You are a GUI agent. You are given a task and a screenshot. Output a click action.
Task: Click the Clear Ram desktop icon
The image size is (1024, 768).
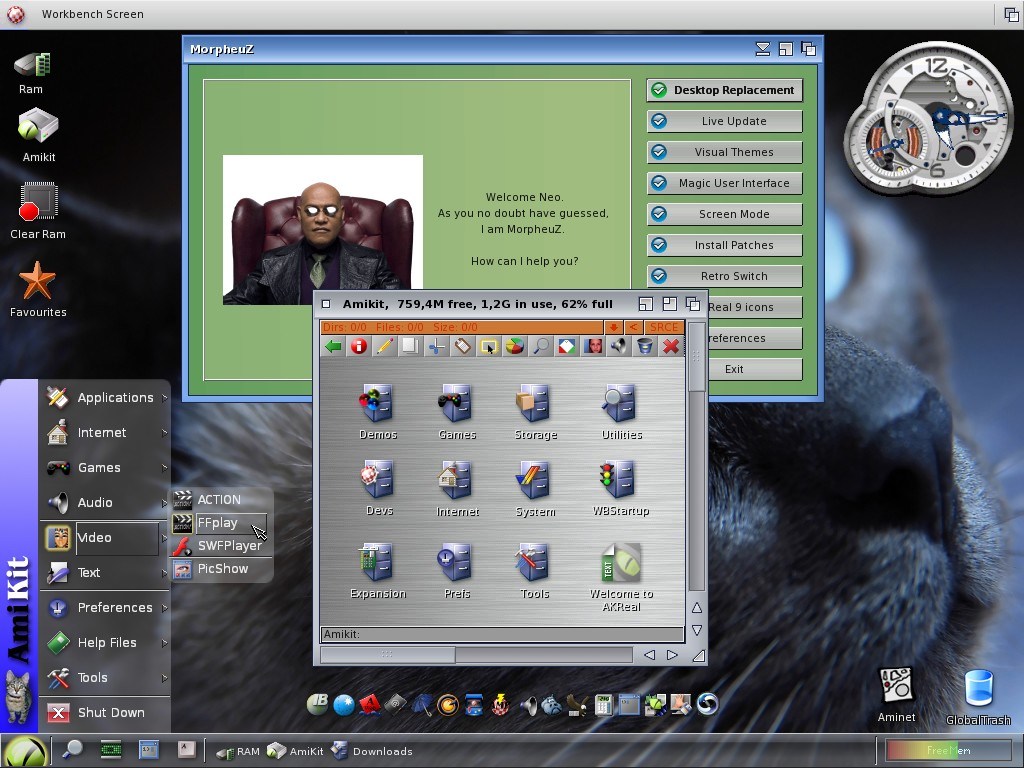pyautogui.click(x=38, y=210)
